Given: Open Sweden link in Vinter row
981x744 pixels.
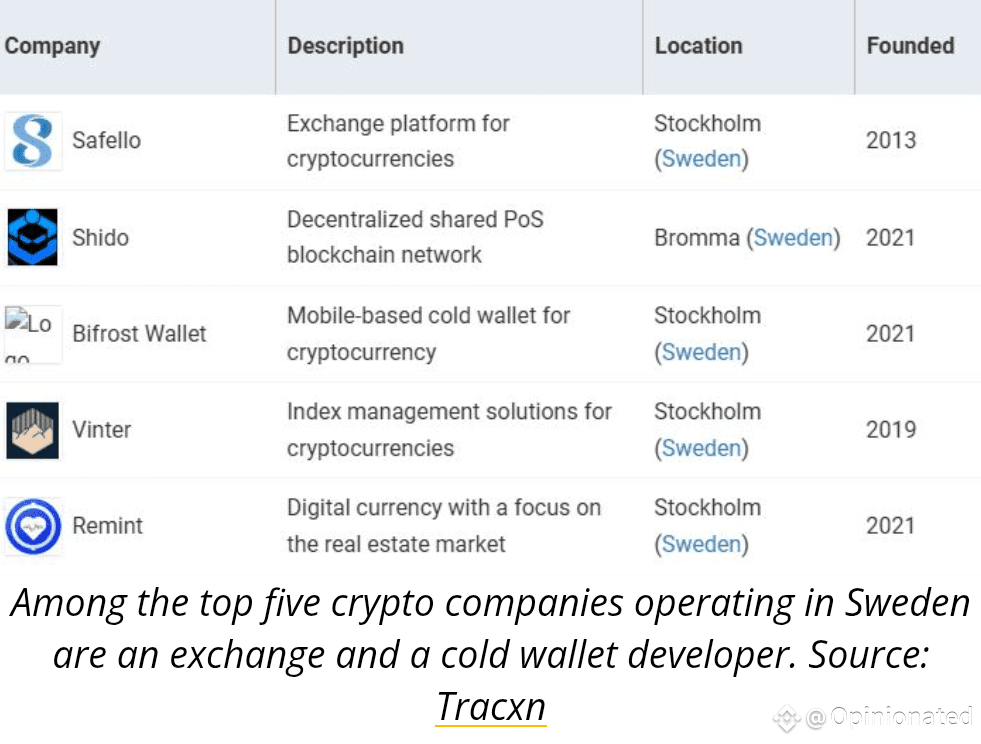Looking at the screenshot, I should point(701,448).
